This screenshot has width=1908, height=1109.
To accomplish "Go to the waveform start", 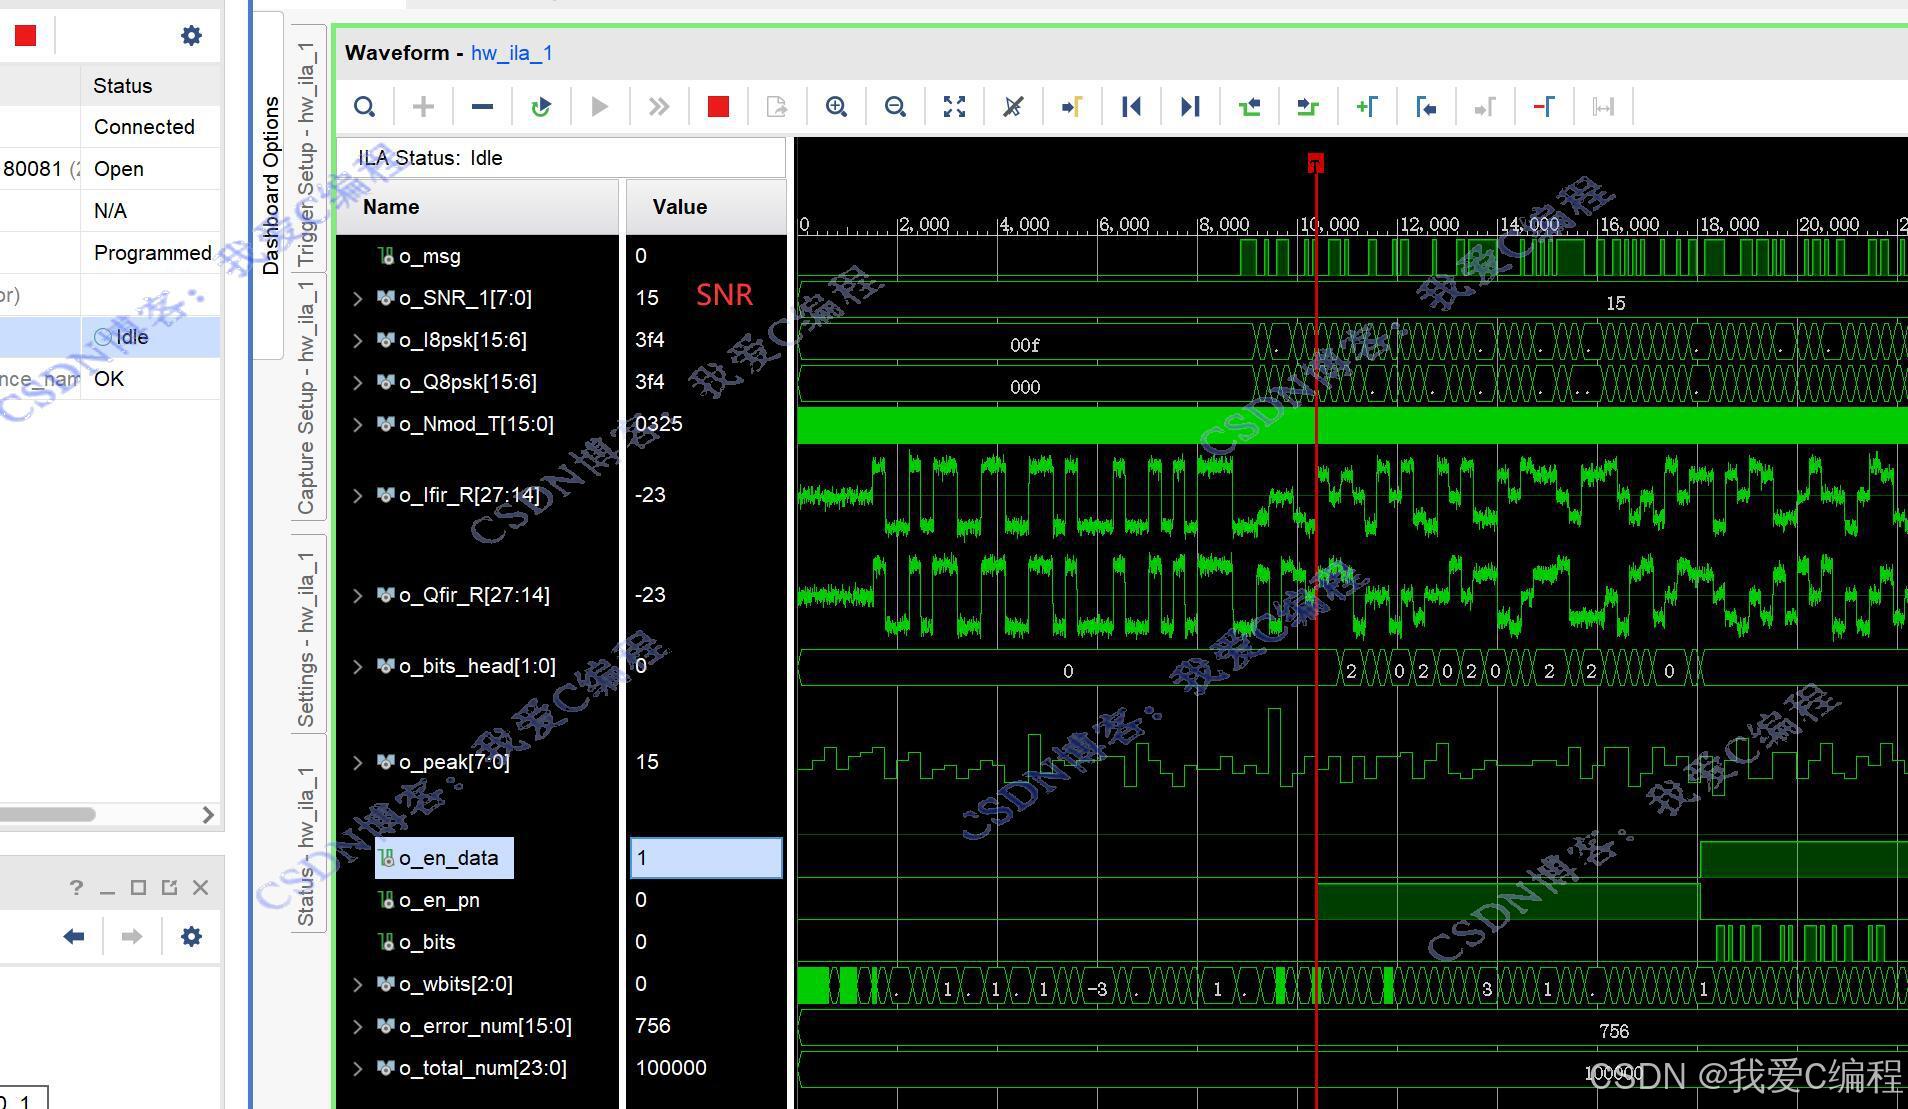I will click(1131, 107).
